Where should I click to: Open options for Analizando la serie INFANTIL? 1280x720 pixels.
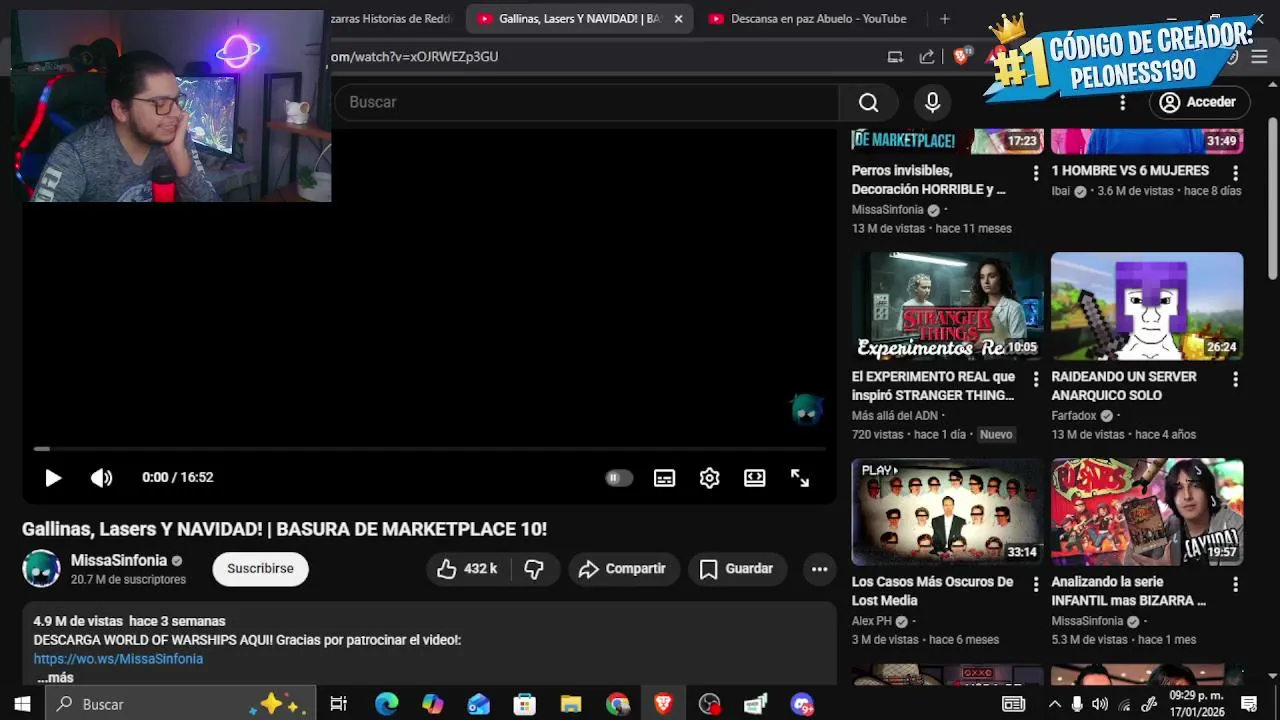click(1235, 584)
